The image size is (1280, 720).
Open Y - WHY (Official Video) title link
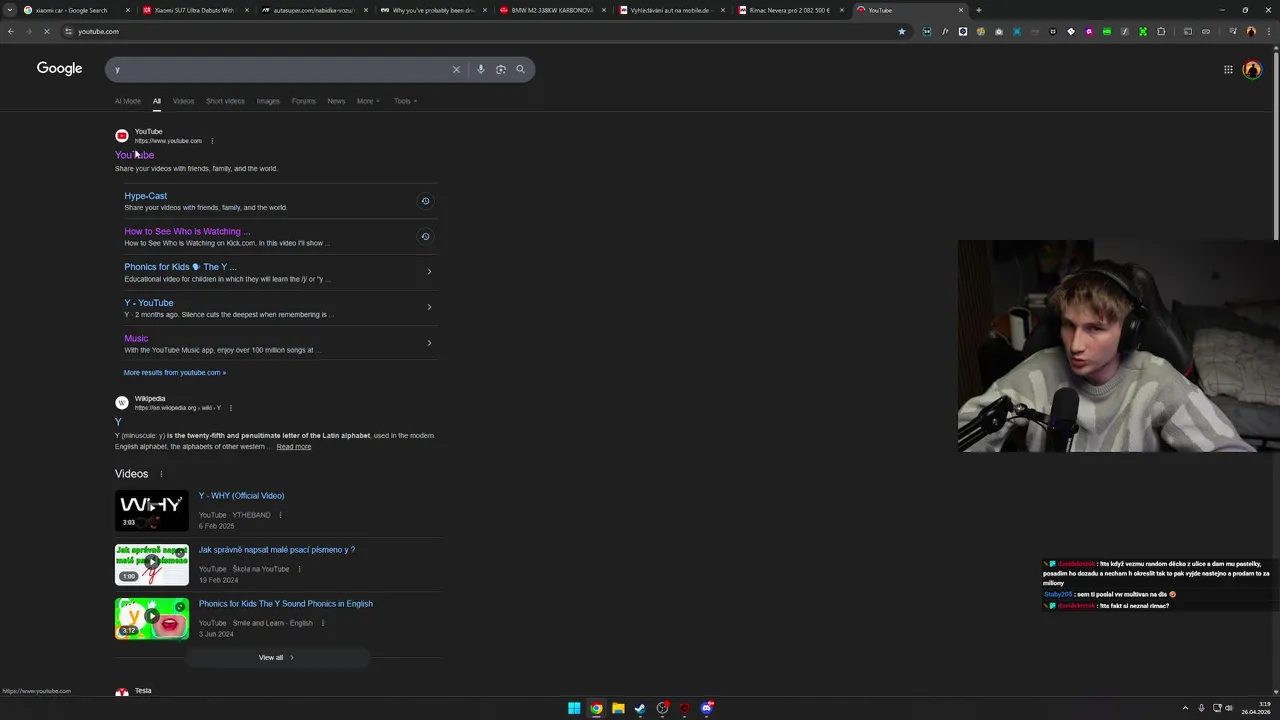pyautogui.click(x=241, y=495)
